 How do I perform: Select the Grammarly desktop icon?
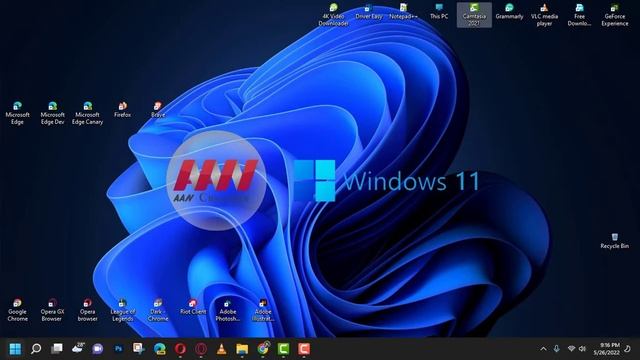click(509, 12)
